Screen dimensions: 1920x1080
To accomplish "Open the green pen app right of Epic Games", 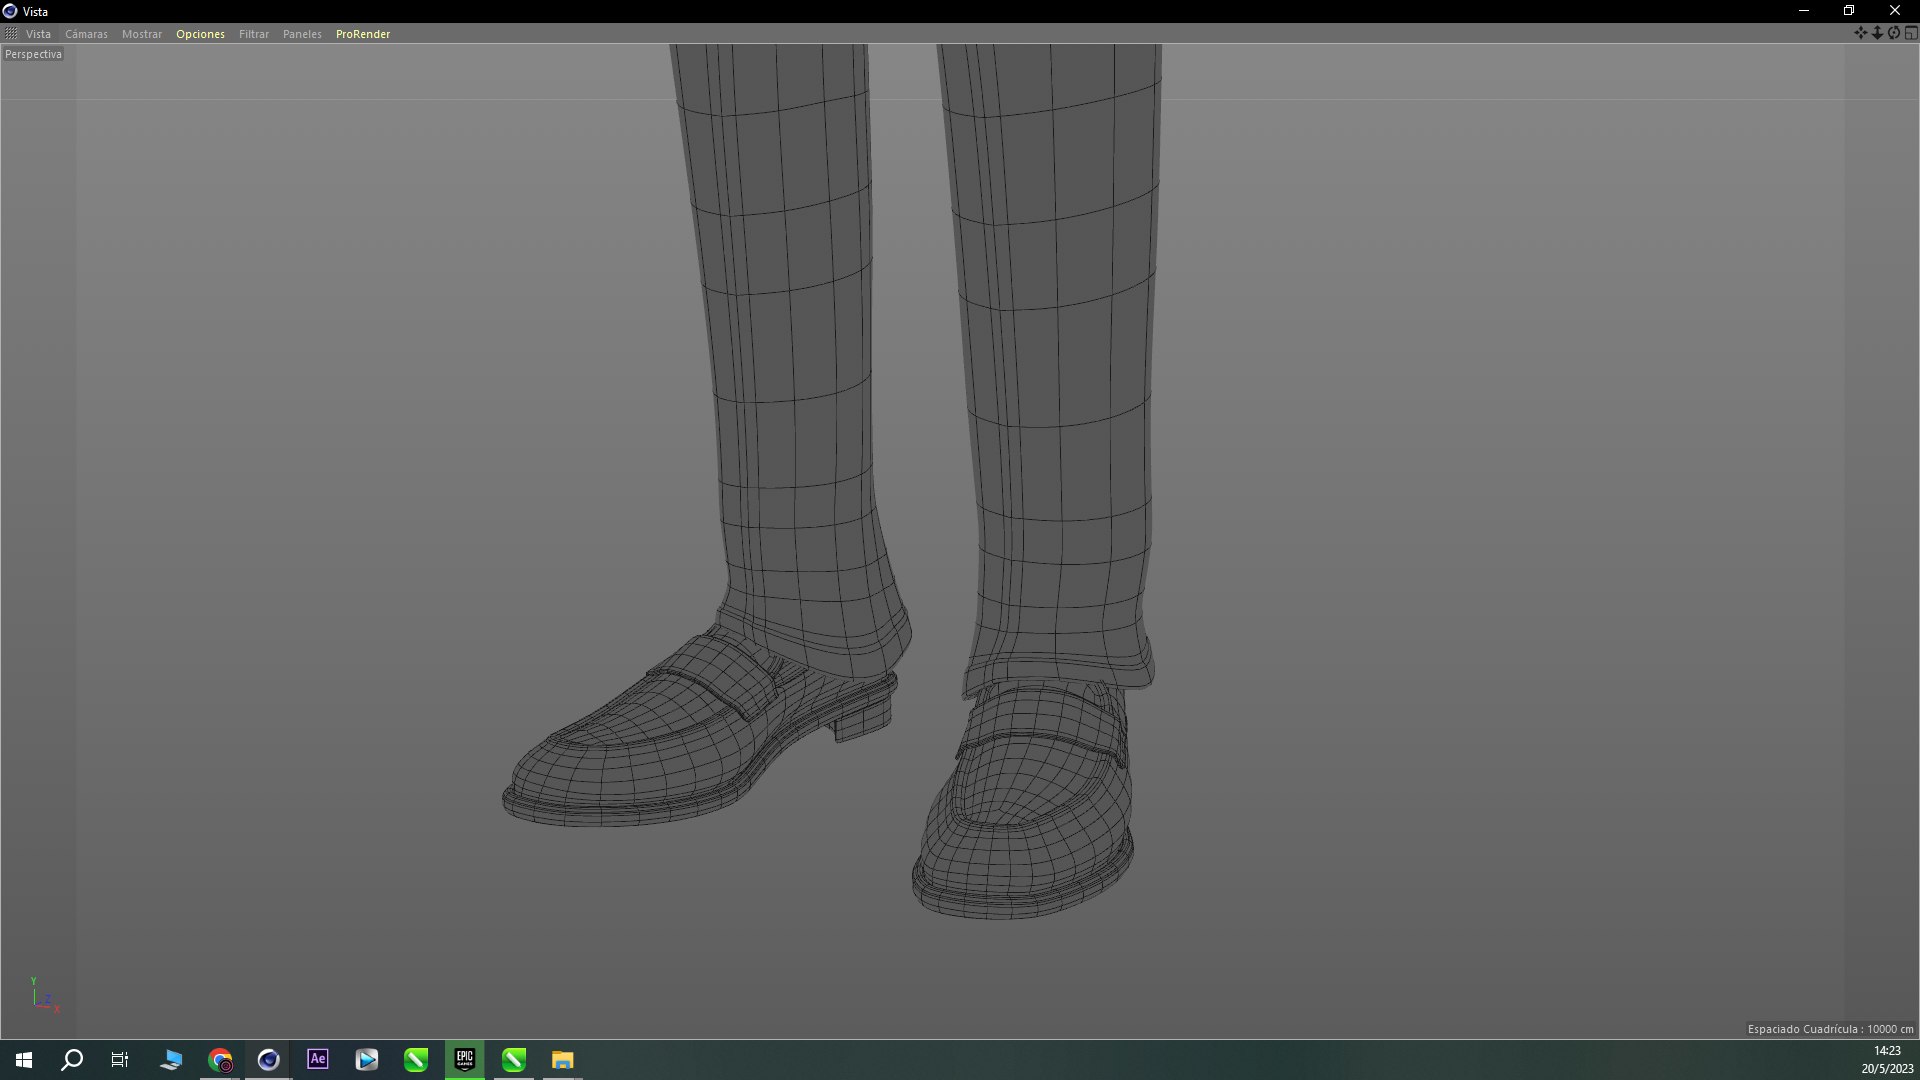I will click(514, 1060).
